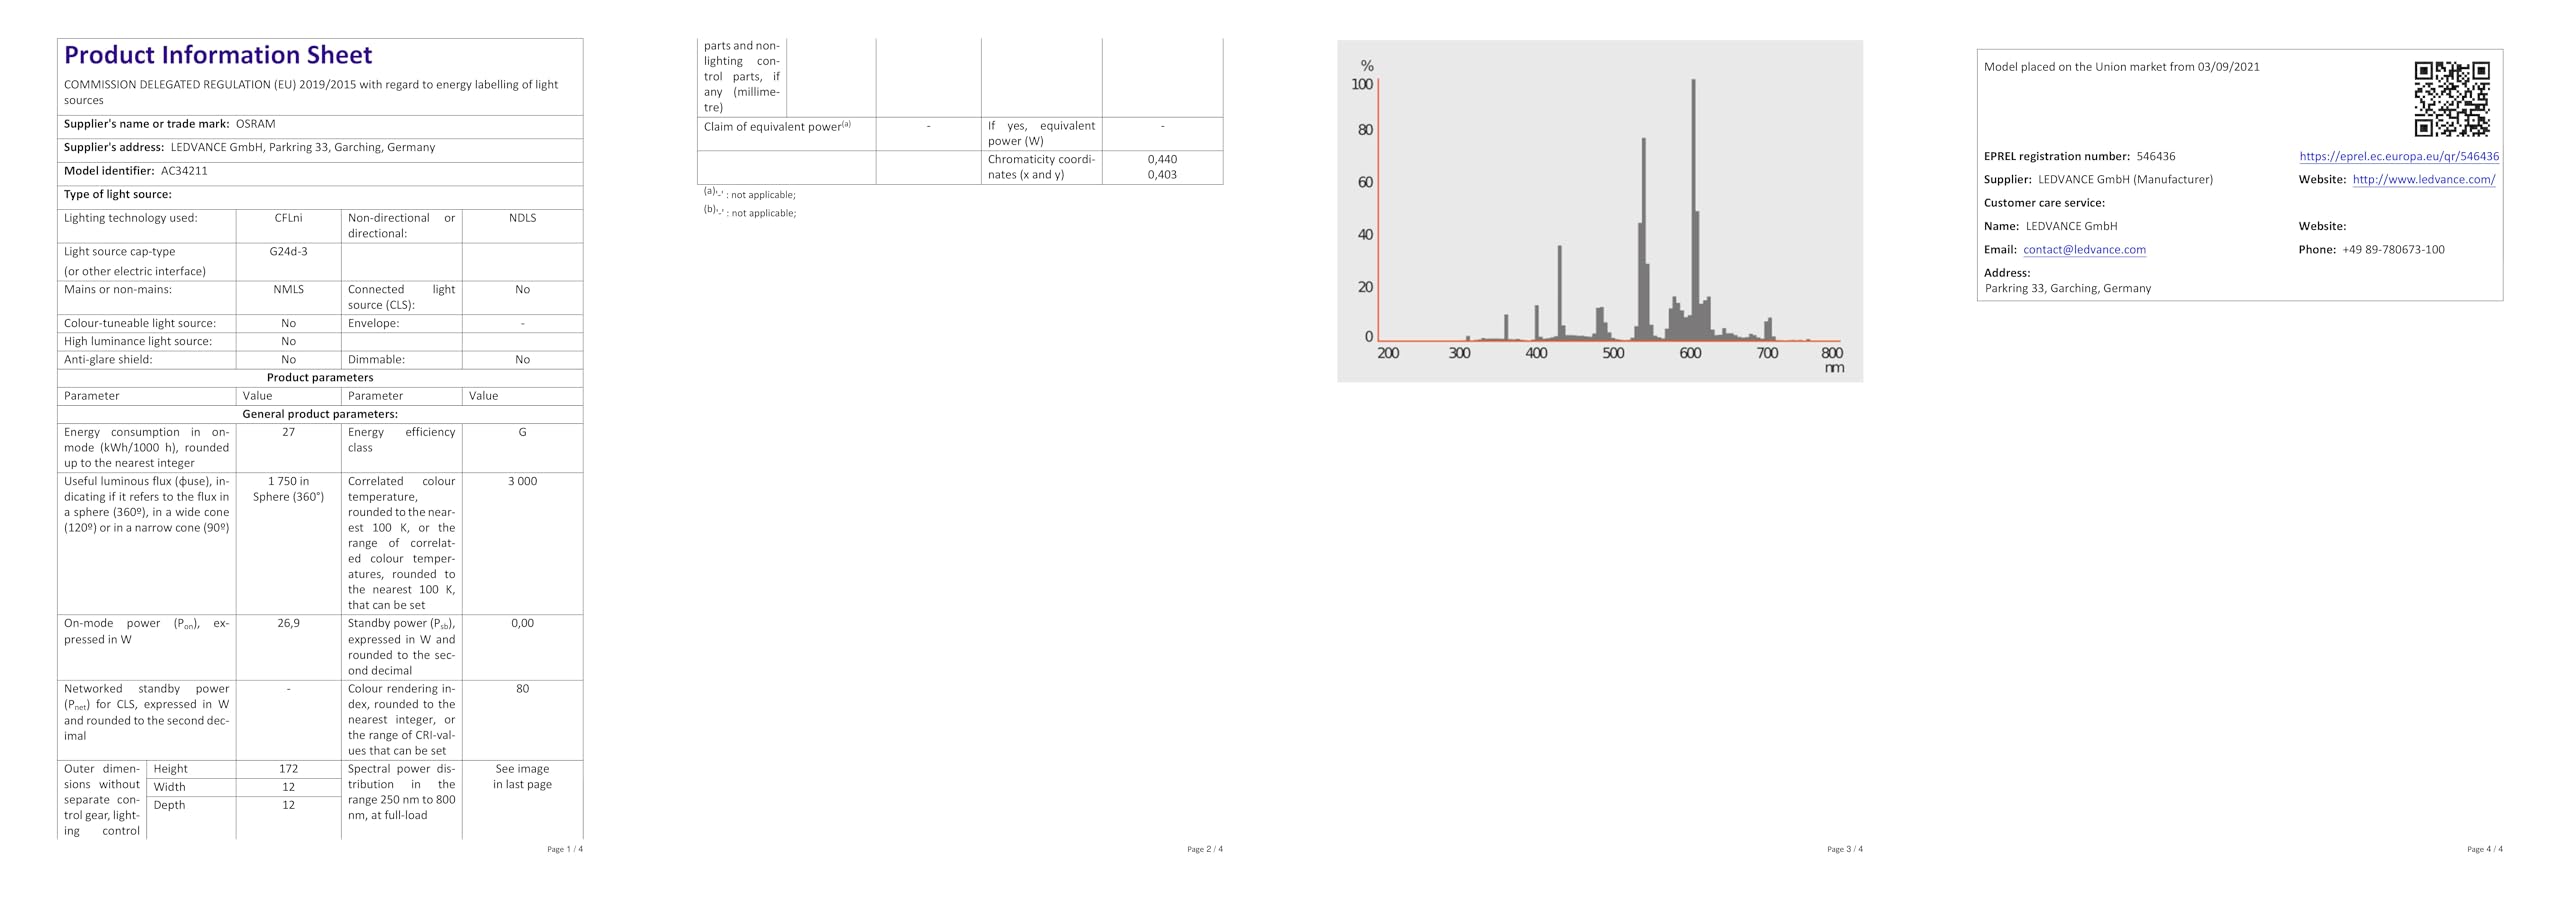This screenshot has width=2560, height=905.
Task: Select the energy efficiency class value "G"
Action: tap(522, 433)
